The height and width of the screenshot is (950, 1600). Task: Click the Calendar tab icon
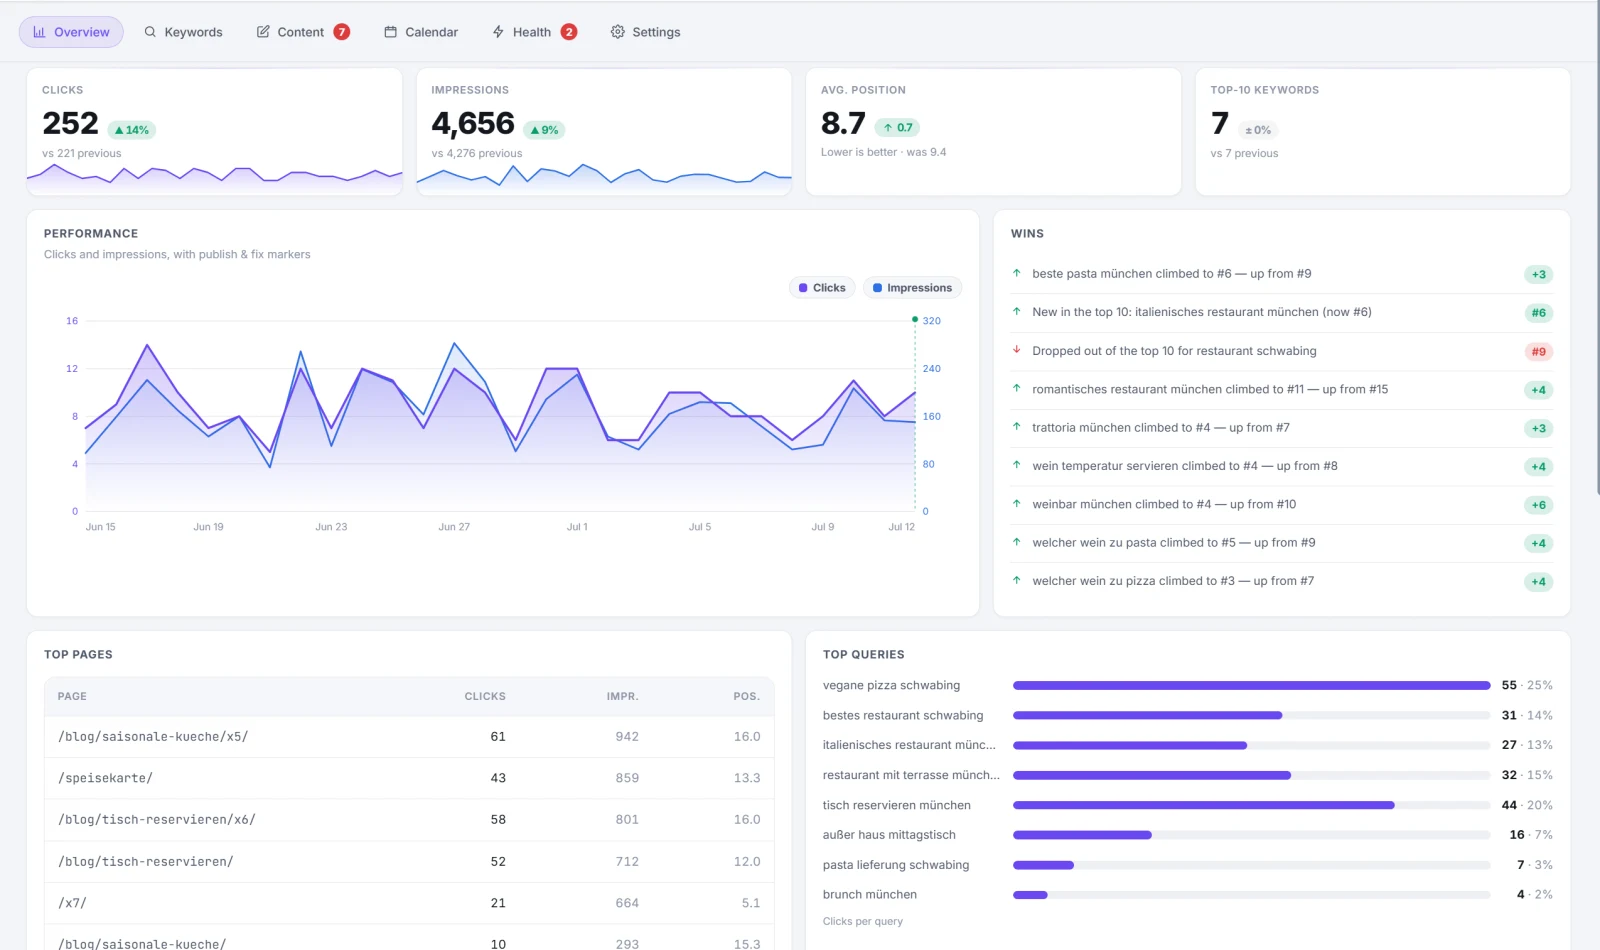point(391,32)
